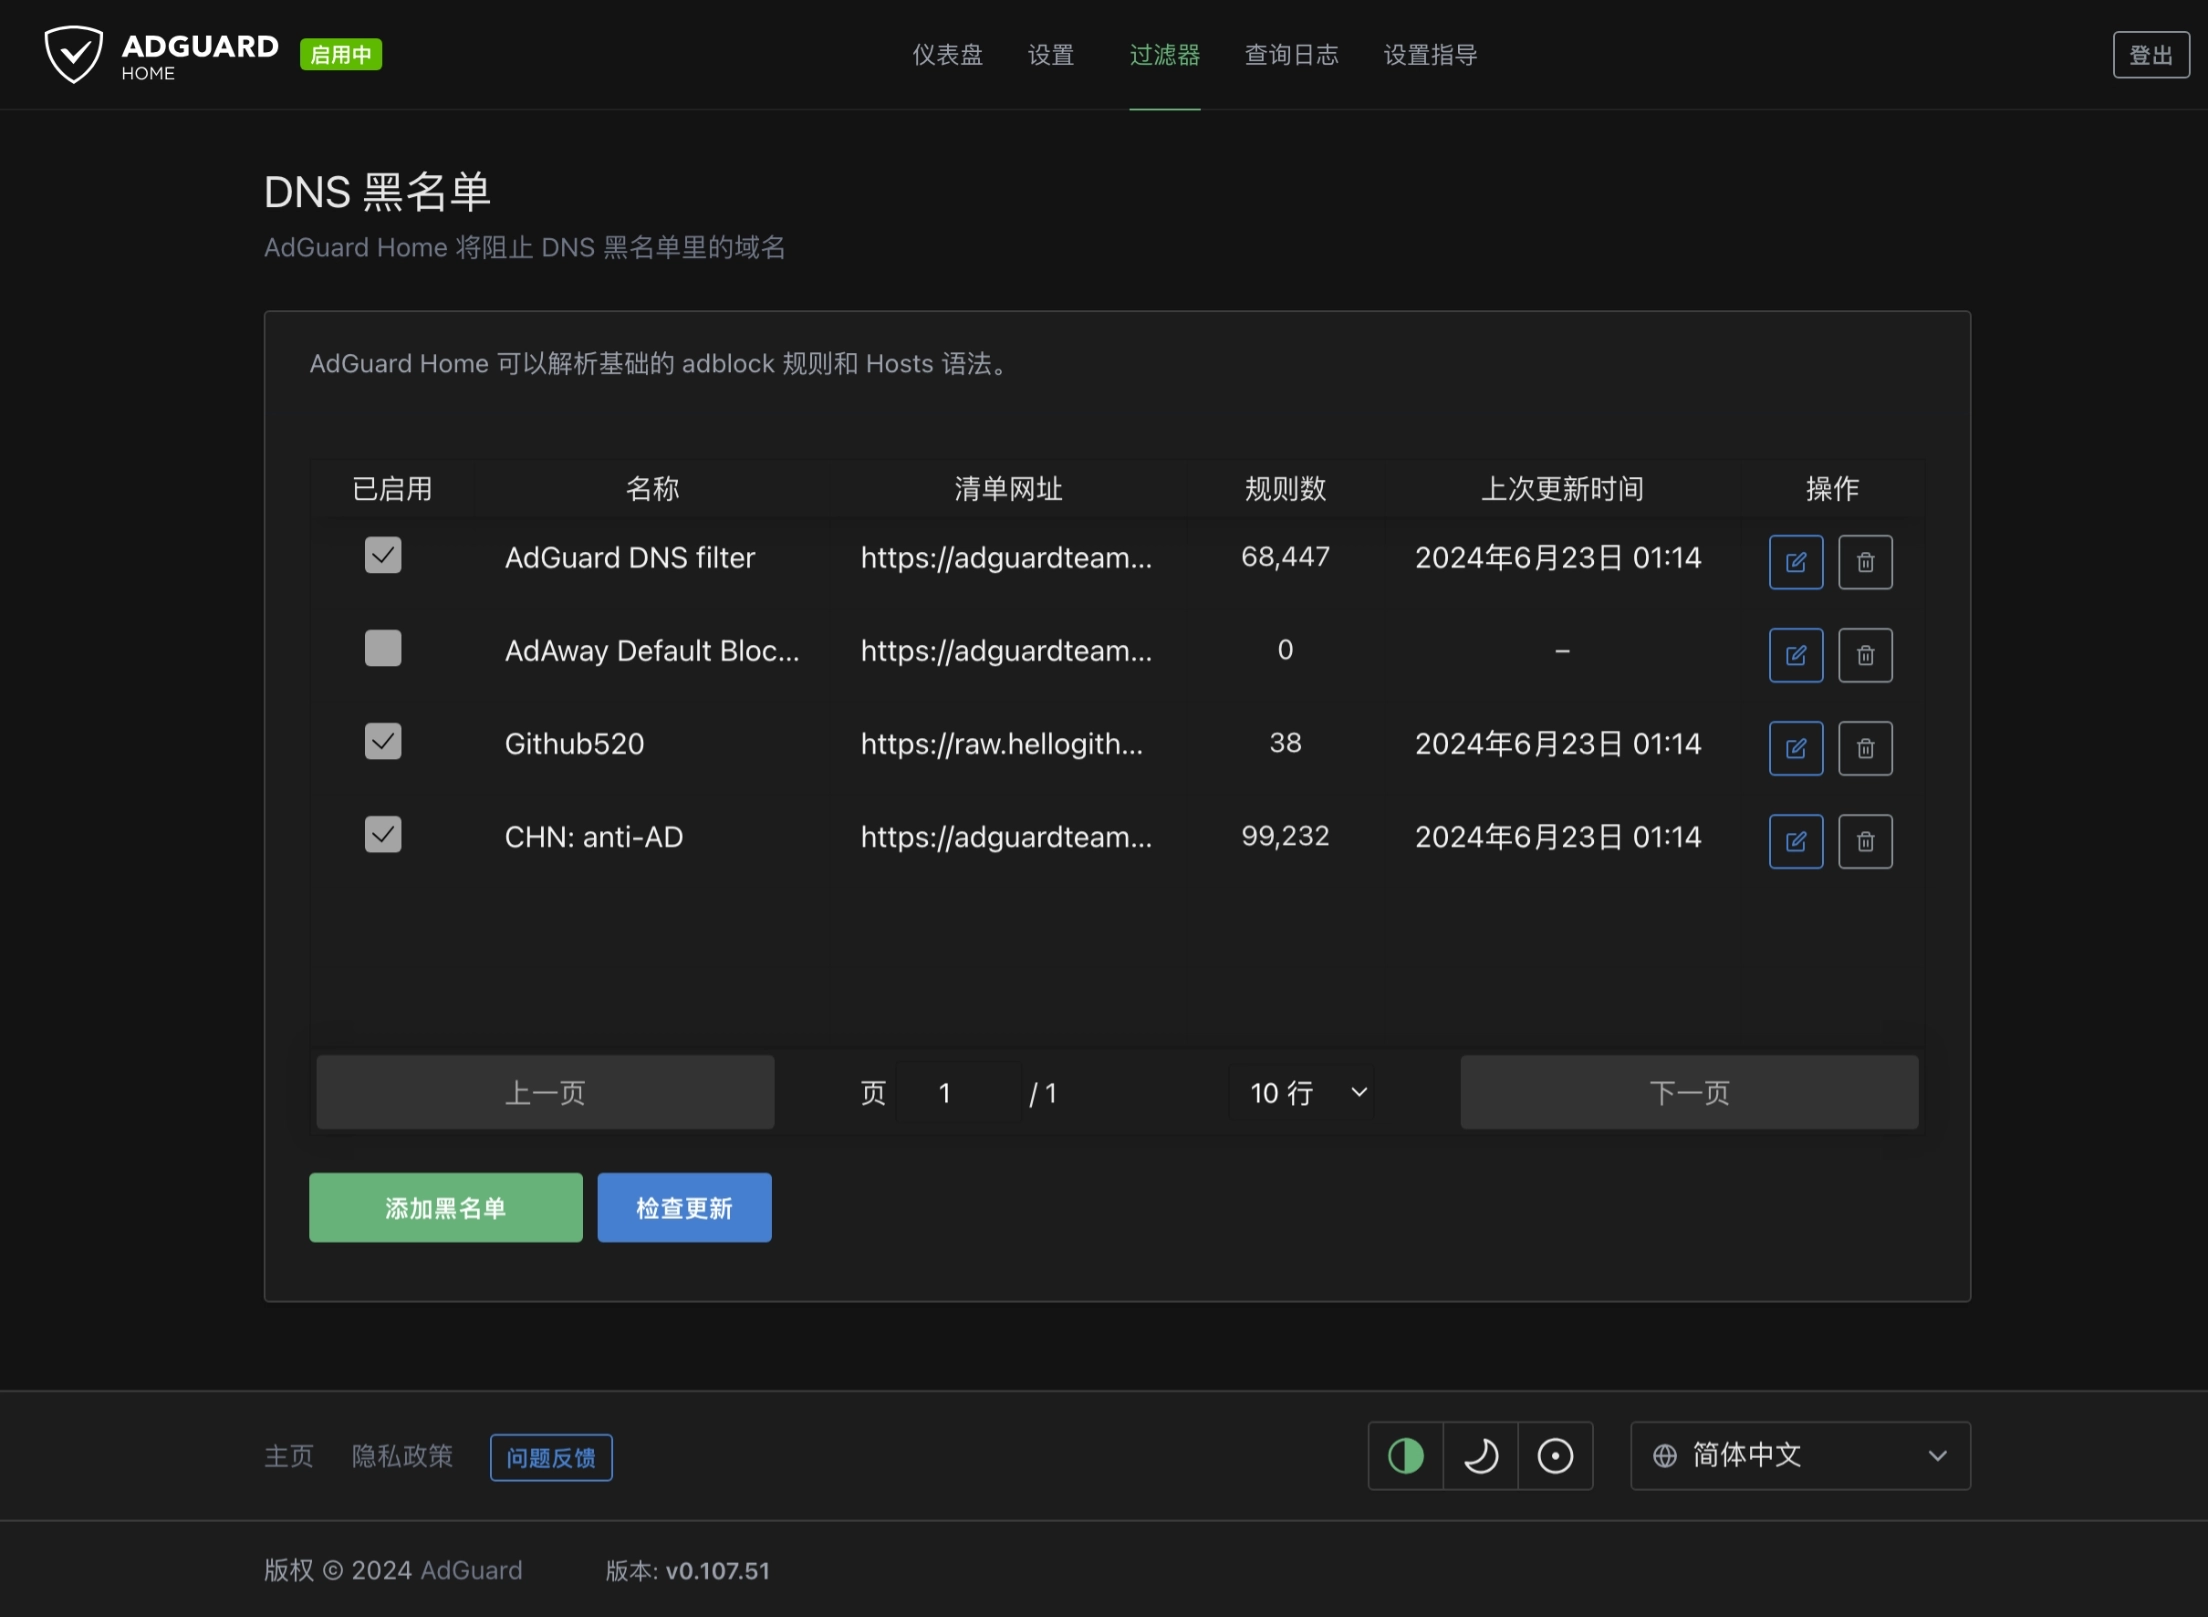
Task: Click the 已启用 column header
Action: point(392,489)
